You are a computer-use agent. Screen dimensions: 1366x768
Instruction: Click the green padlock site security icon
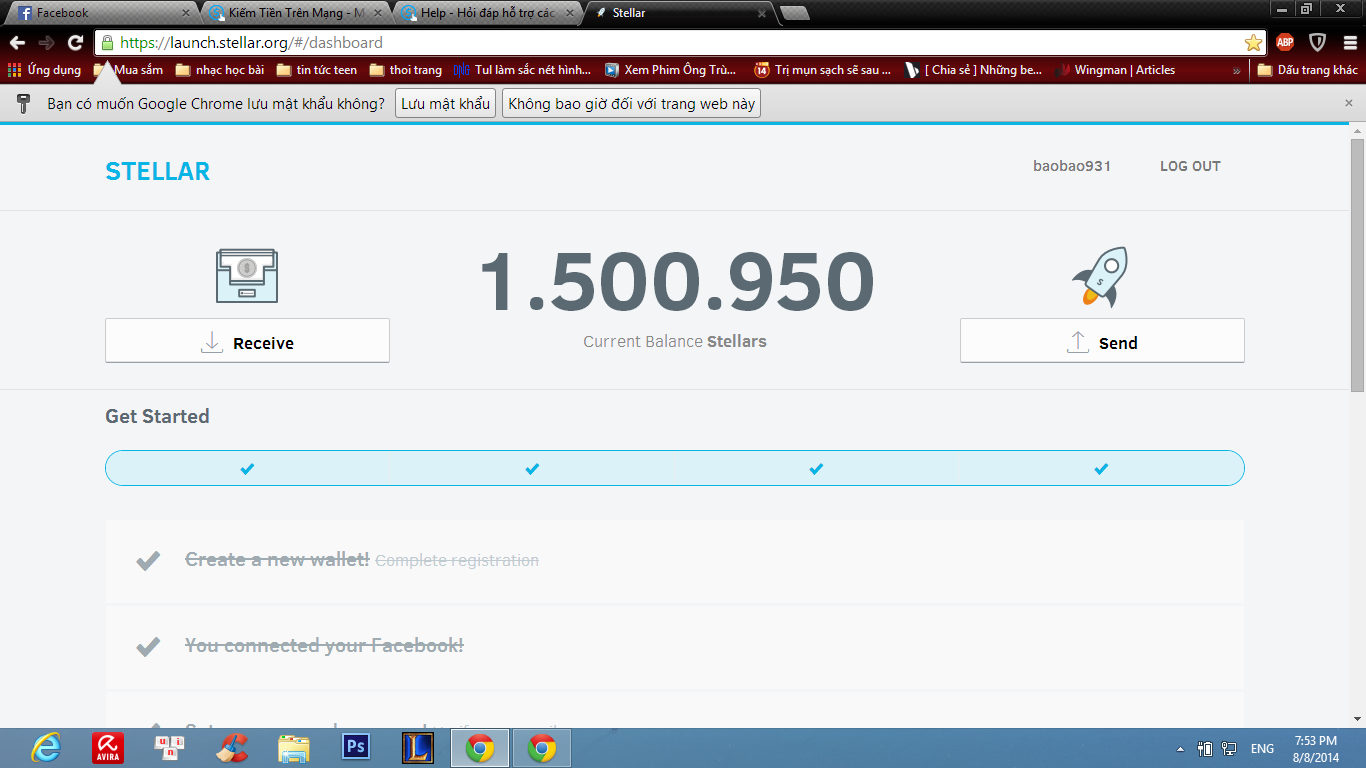107,43
